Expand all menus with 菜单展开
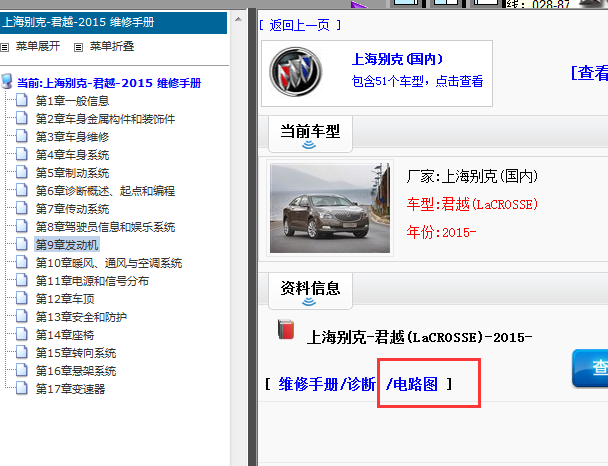 [x=38, y=47]
